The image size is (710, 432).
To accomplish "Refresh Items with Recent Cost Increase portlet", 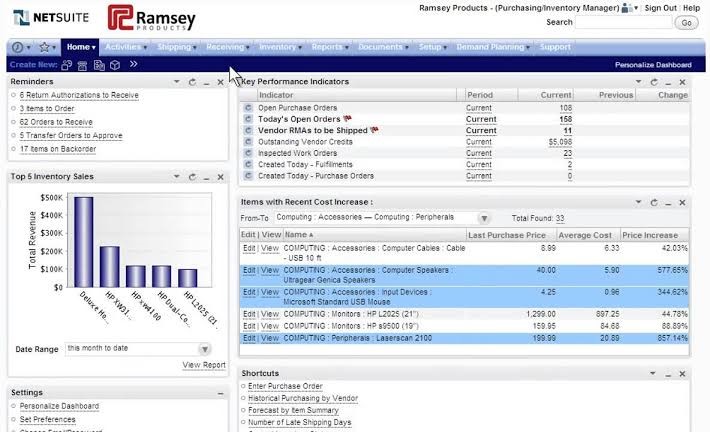I will point(654,202).
